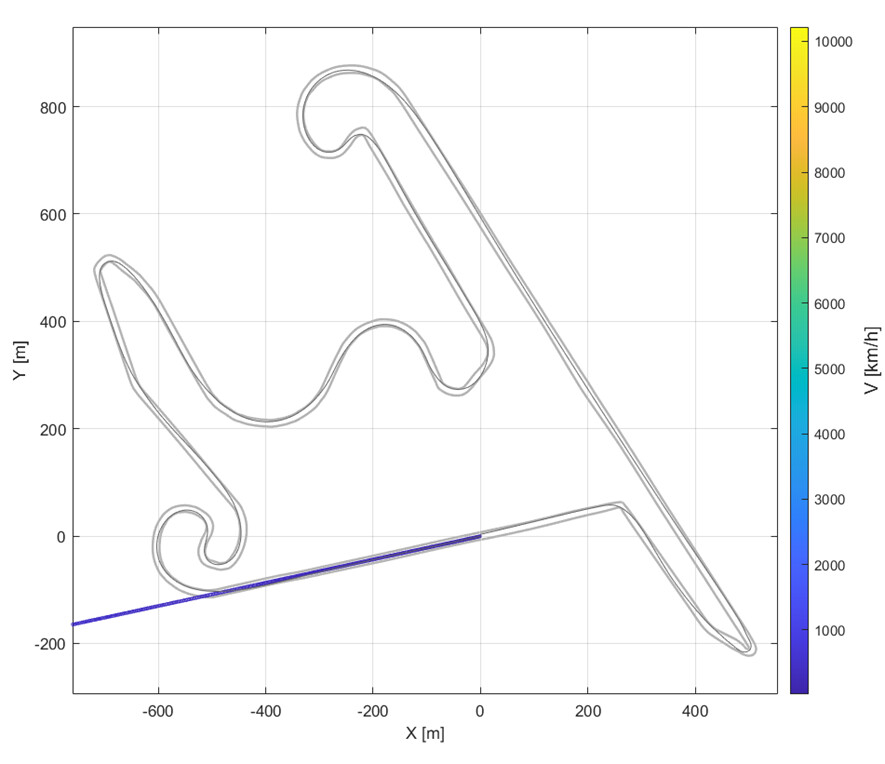Click the hairpin corner at bottom right of track
The image size is (885, 764).
[748, 648]
